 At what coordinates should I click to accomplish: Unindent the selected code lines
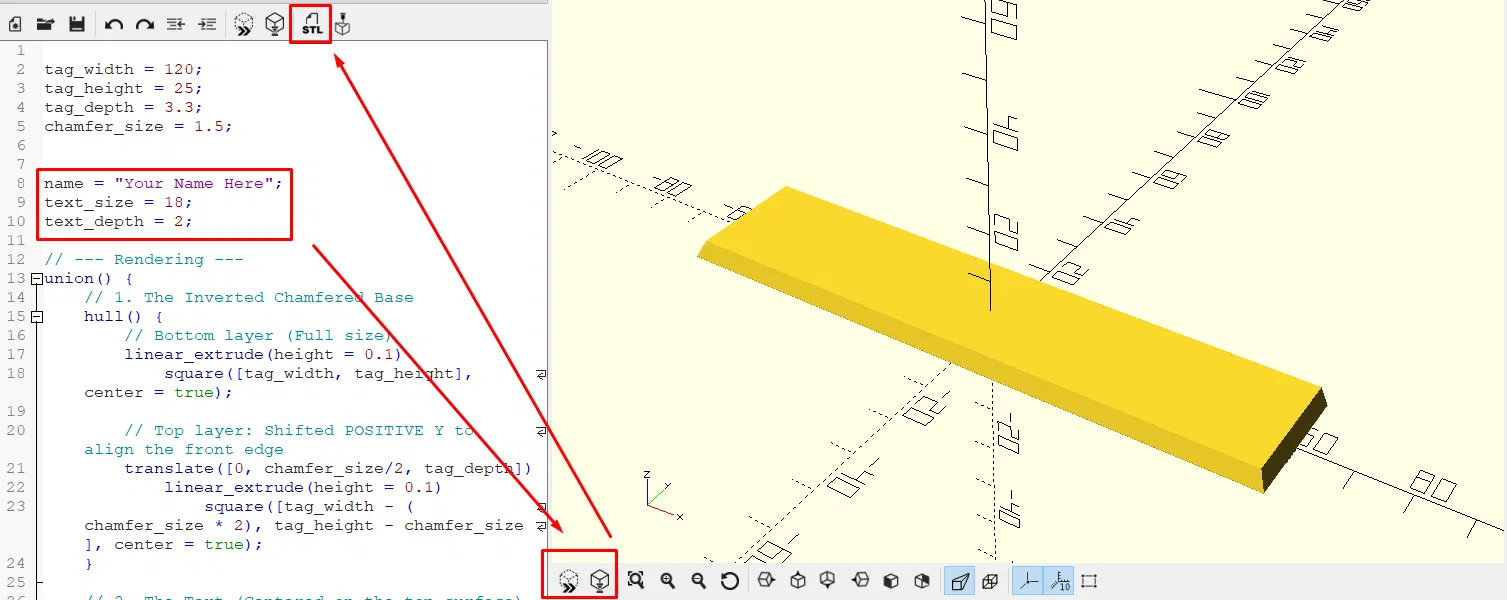click(176, 24)
